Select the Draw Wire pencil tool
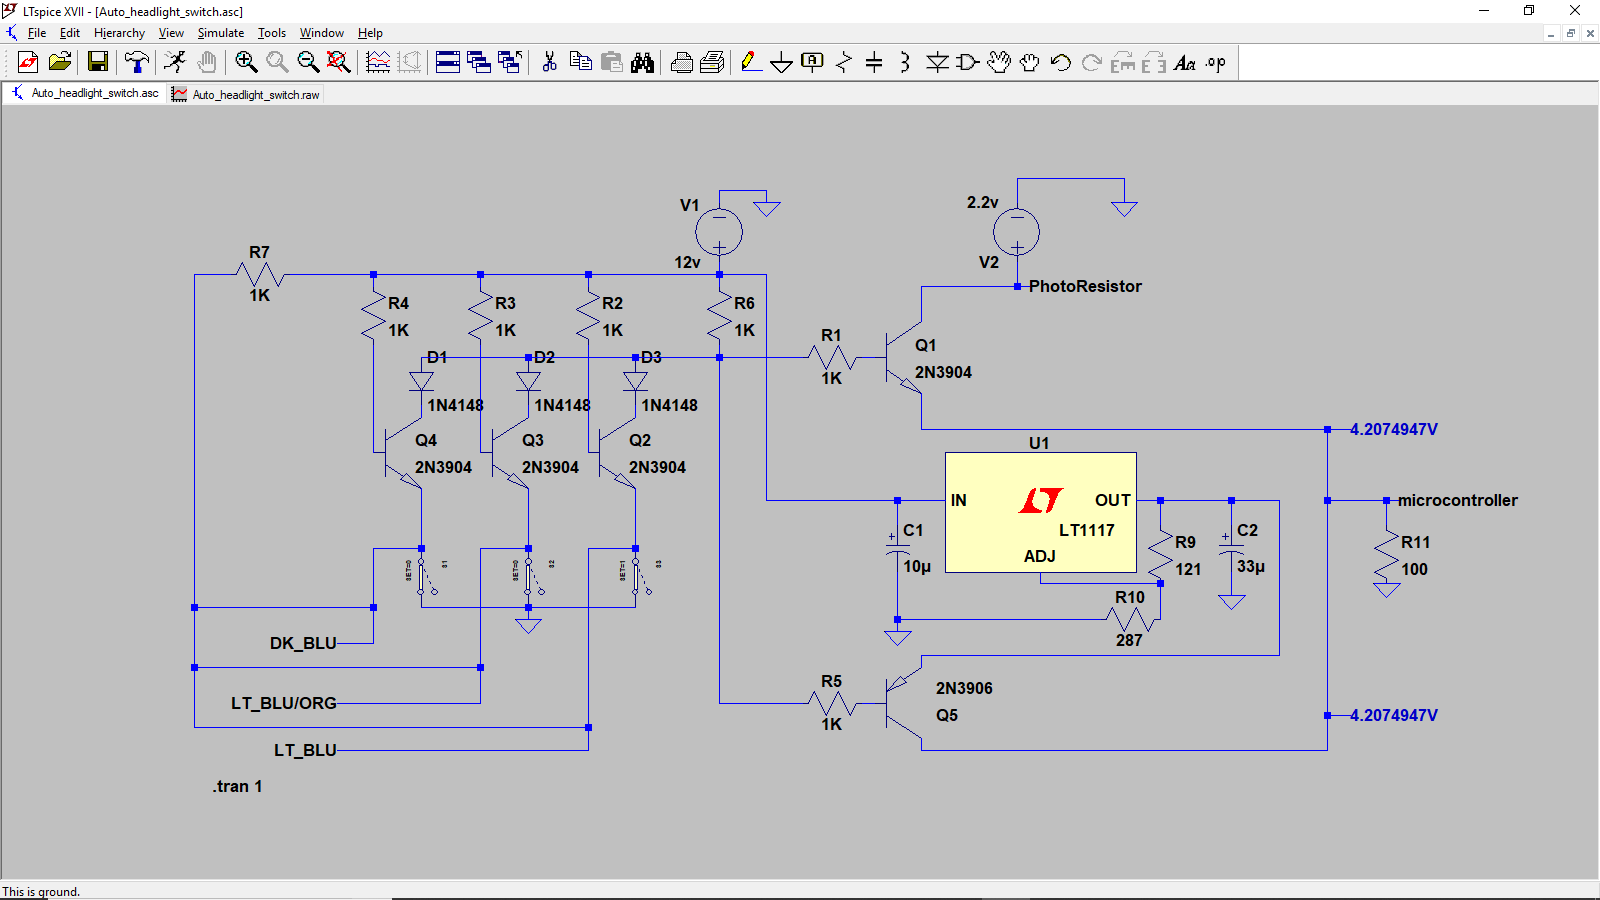 750,62
